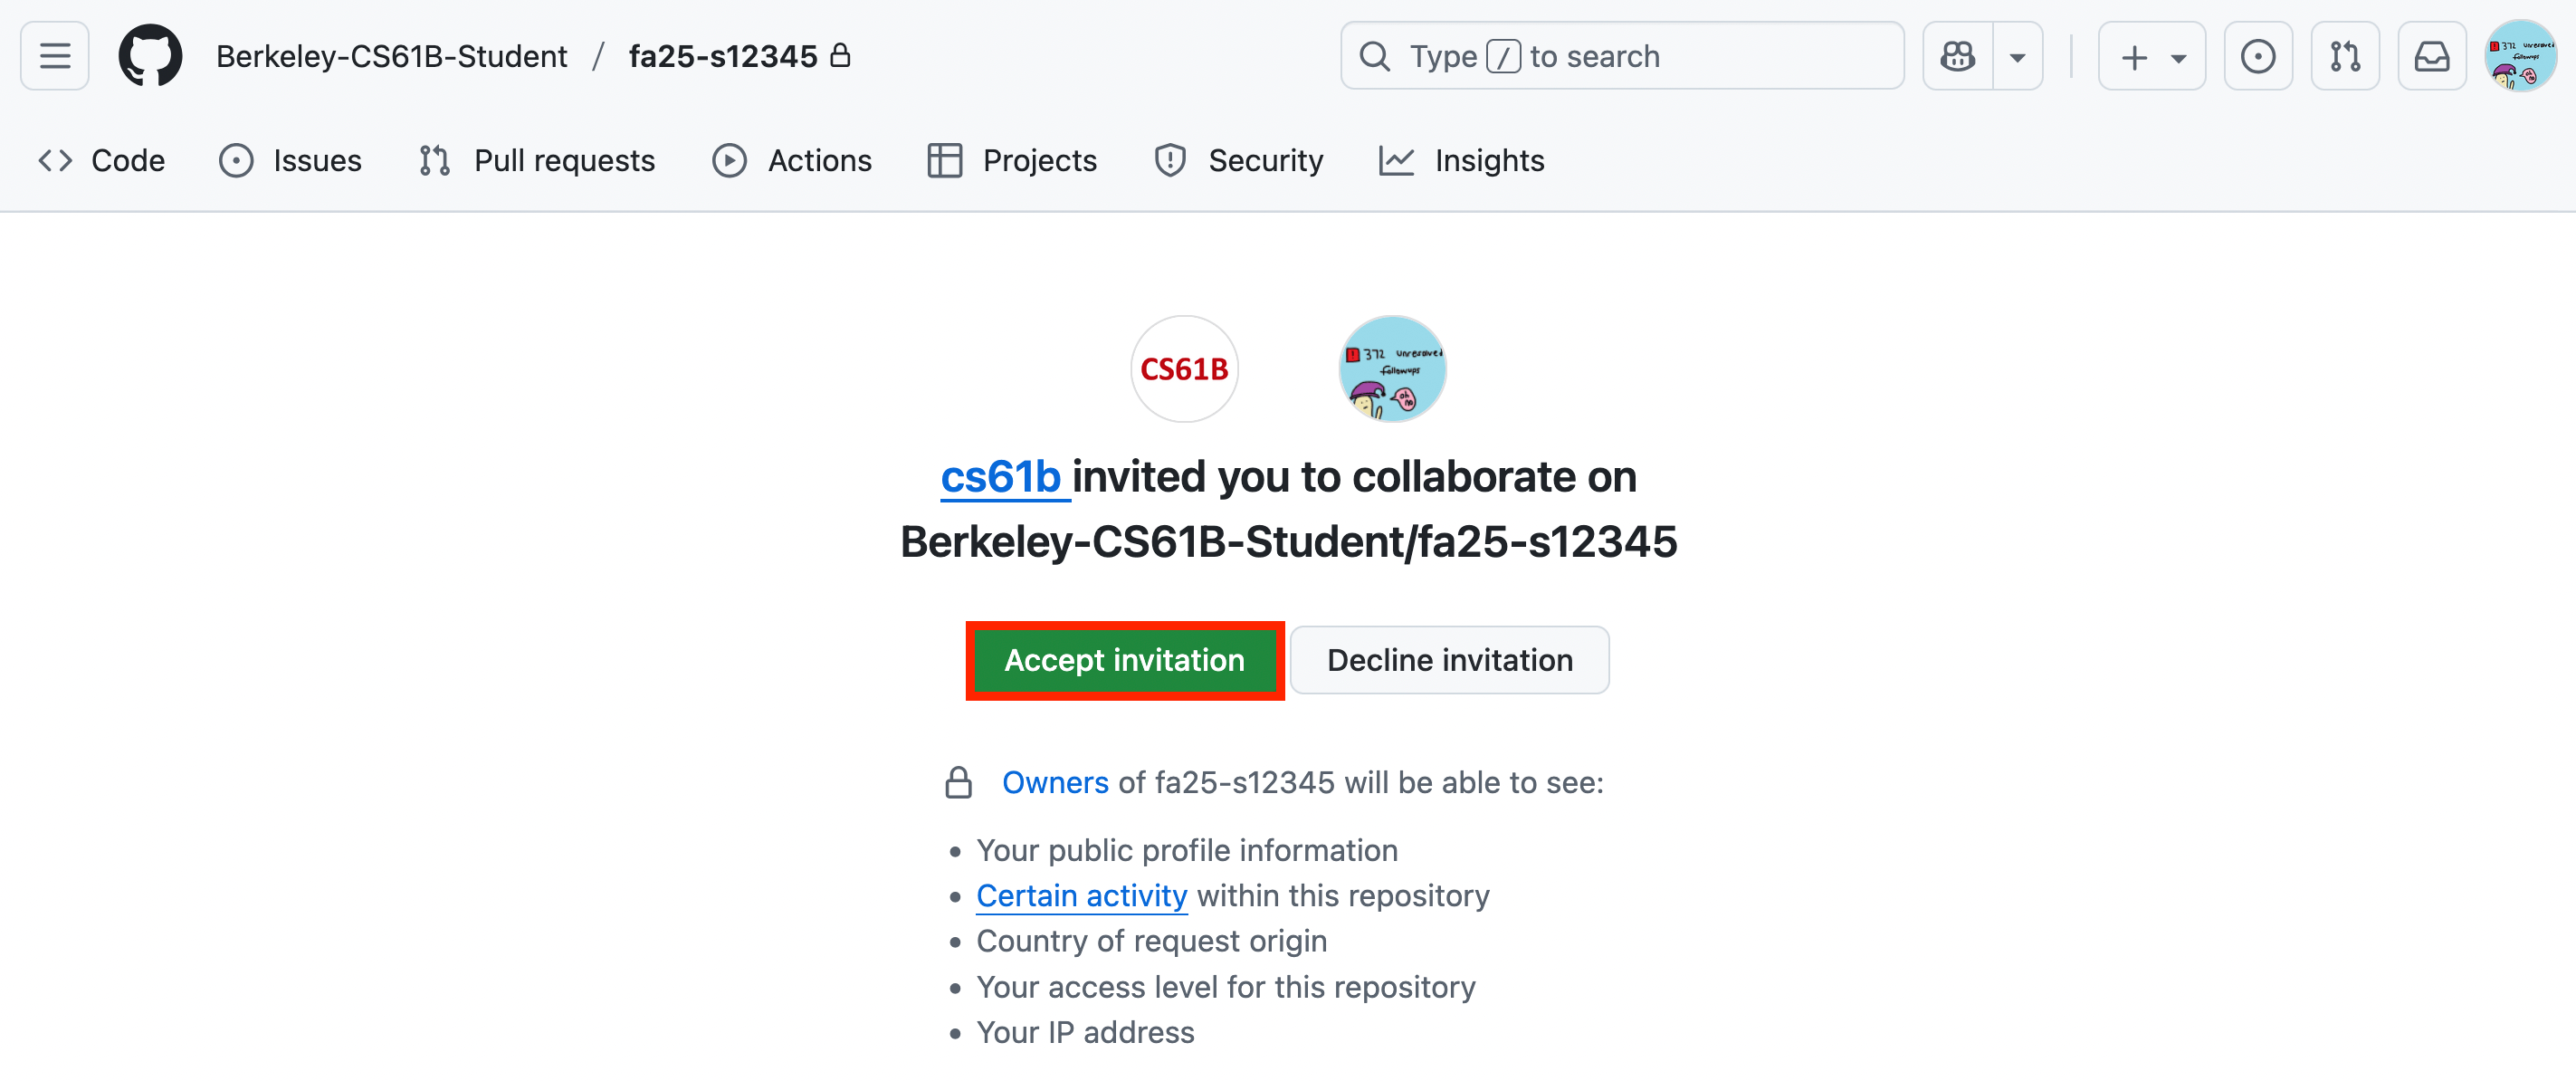Open the cs61b profile link
Viewport: 2576px width, 1081px height.
[1003, 477]
